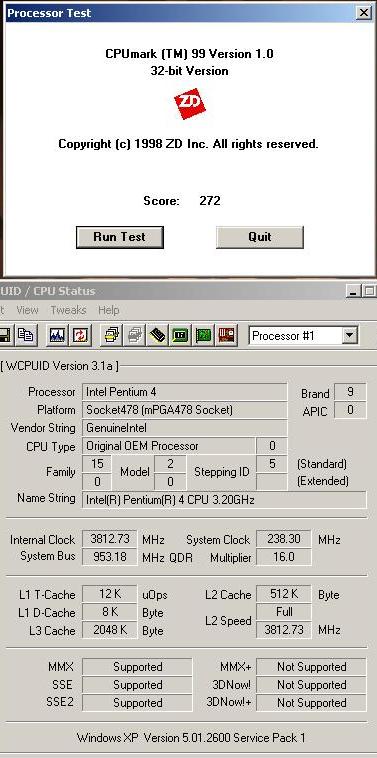
Task: Open the View menu
Action: [x=27, y=310]
